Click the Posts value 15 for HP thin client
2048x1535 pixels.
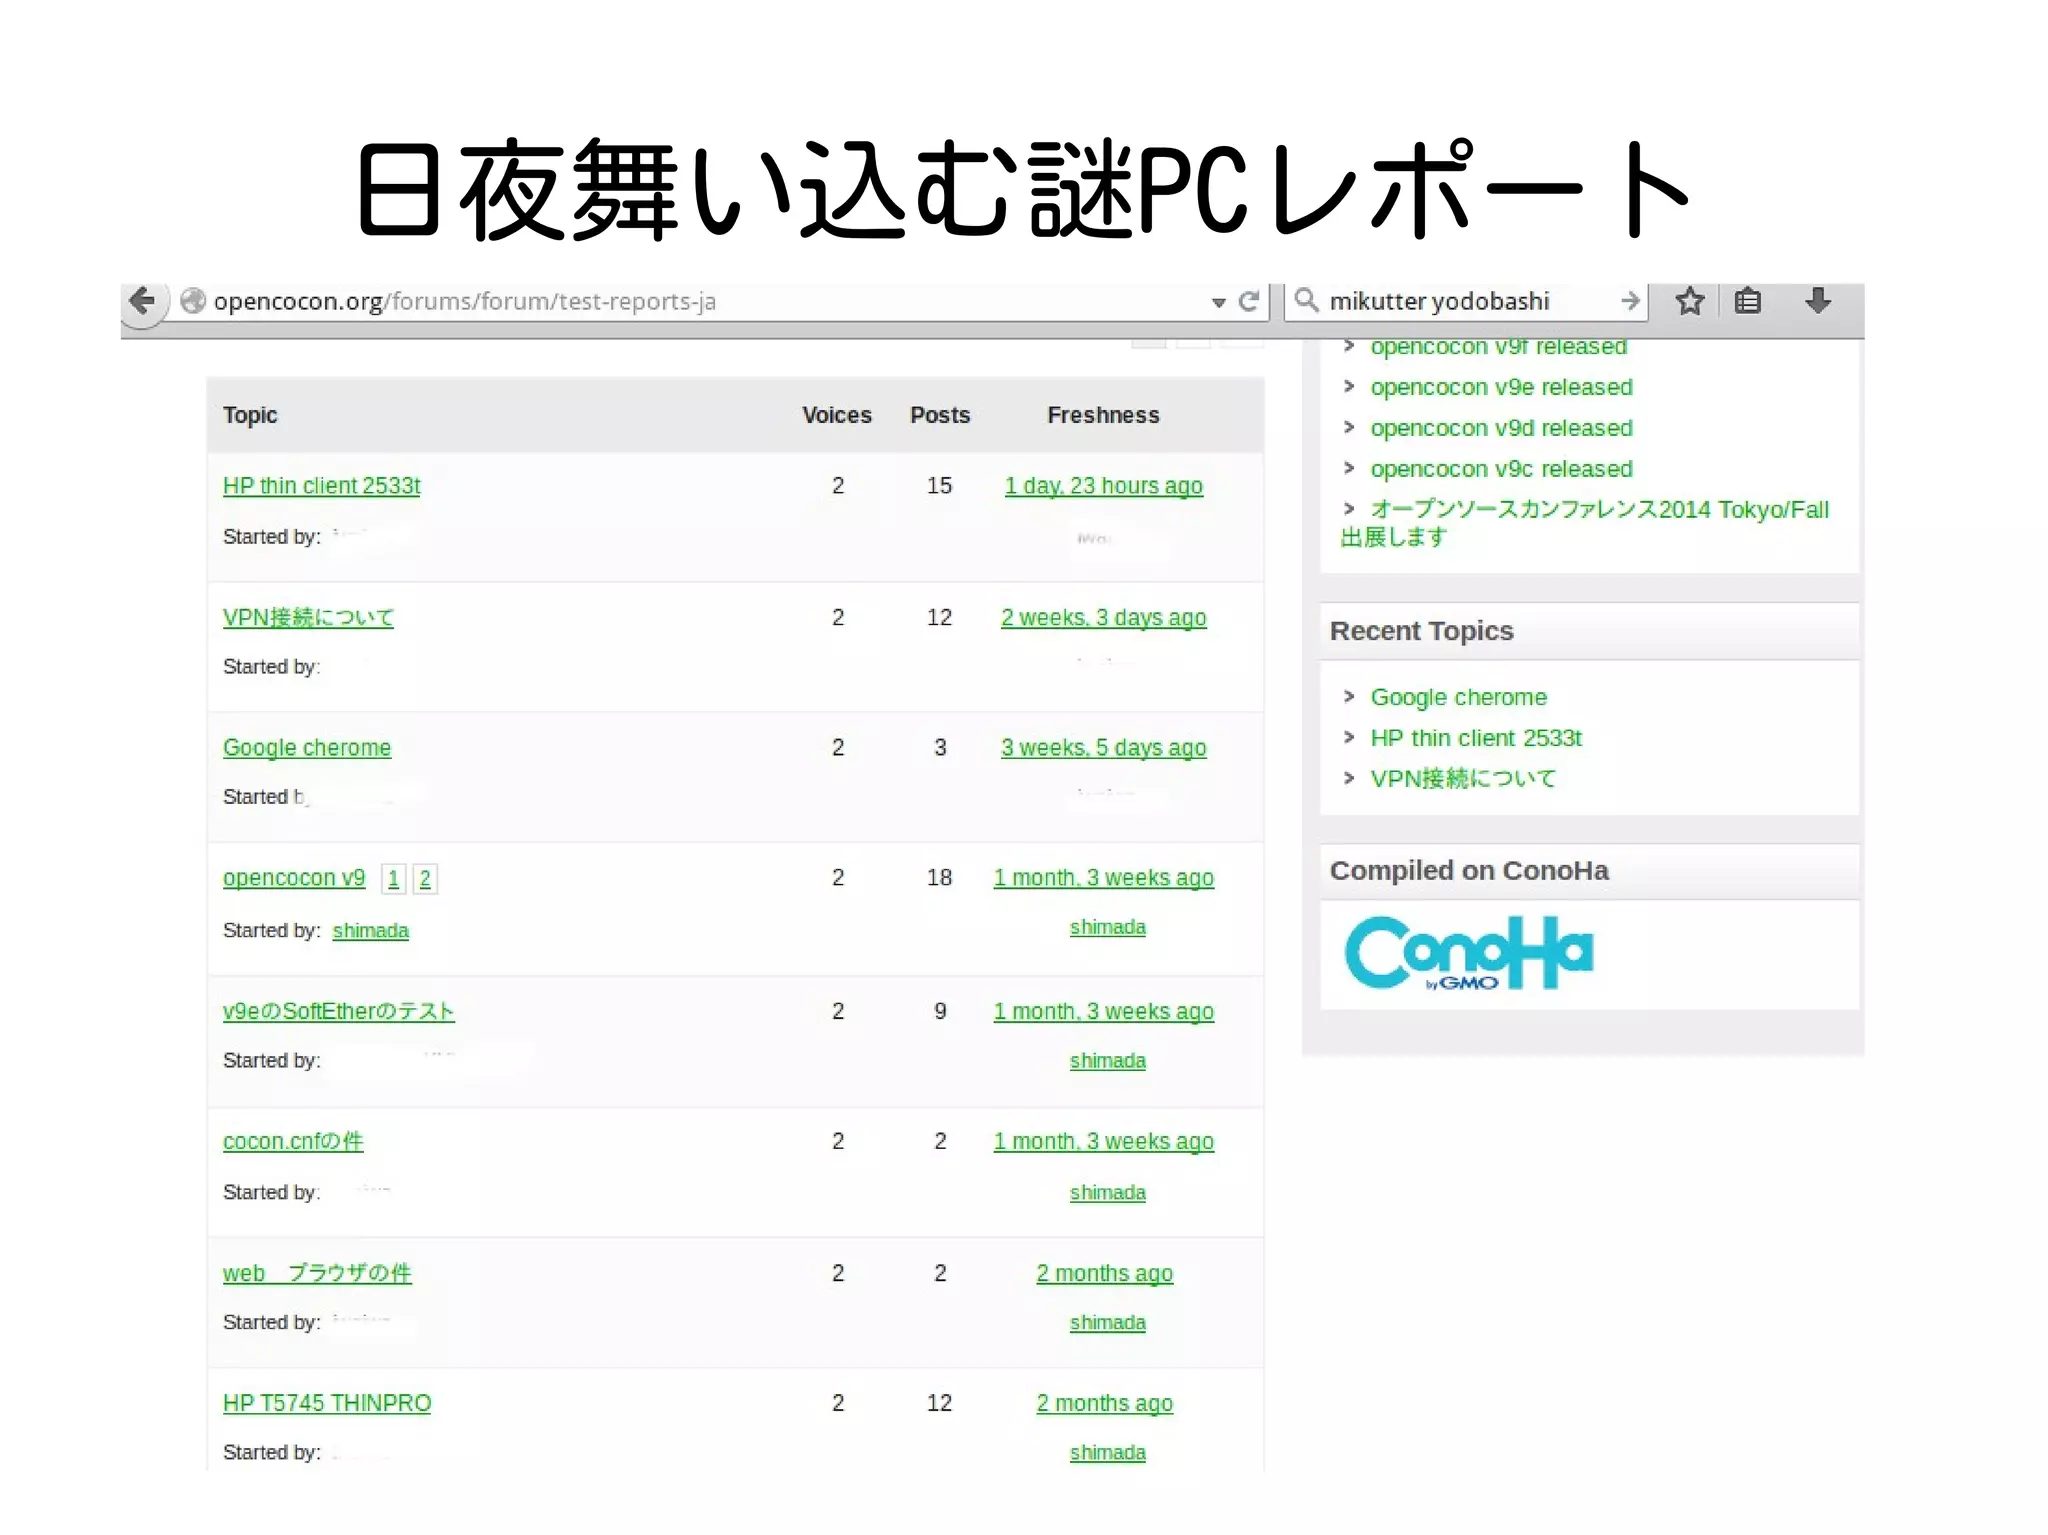click(x=939, y=486)
